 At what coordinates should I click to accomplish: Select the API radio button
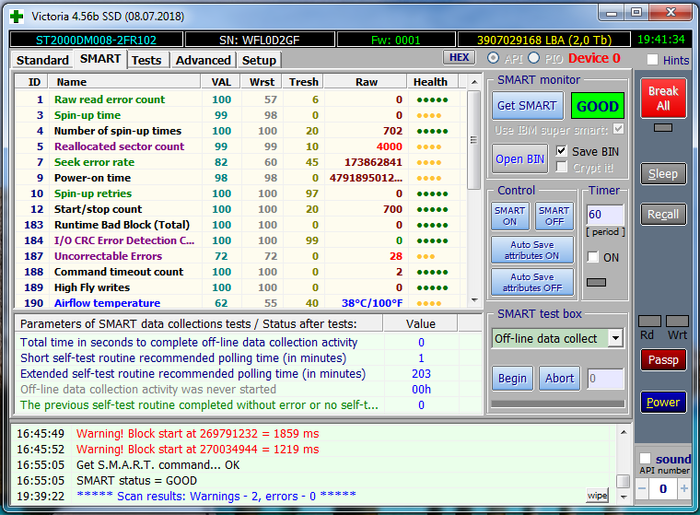[x=493, y=58]
